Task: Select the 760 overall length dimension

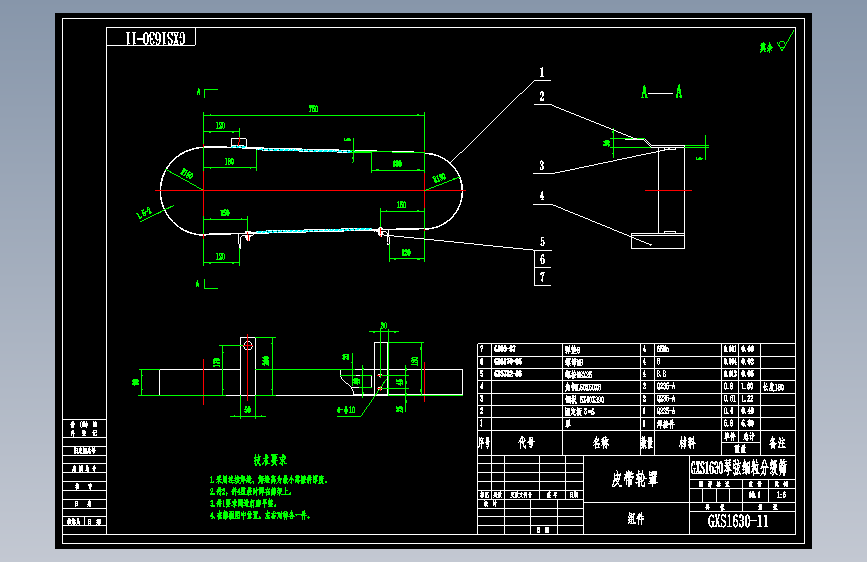Action: click(314, 109)
